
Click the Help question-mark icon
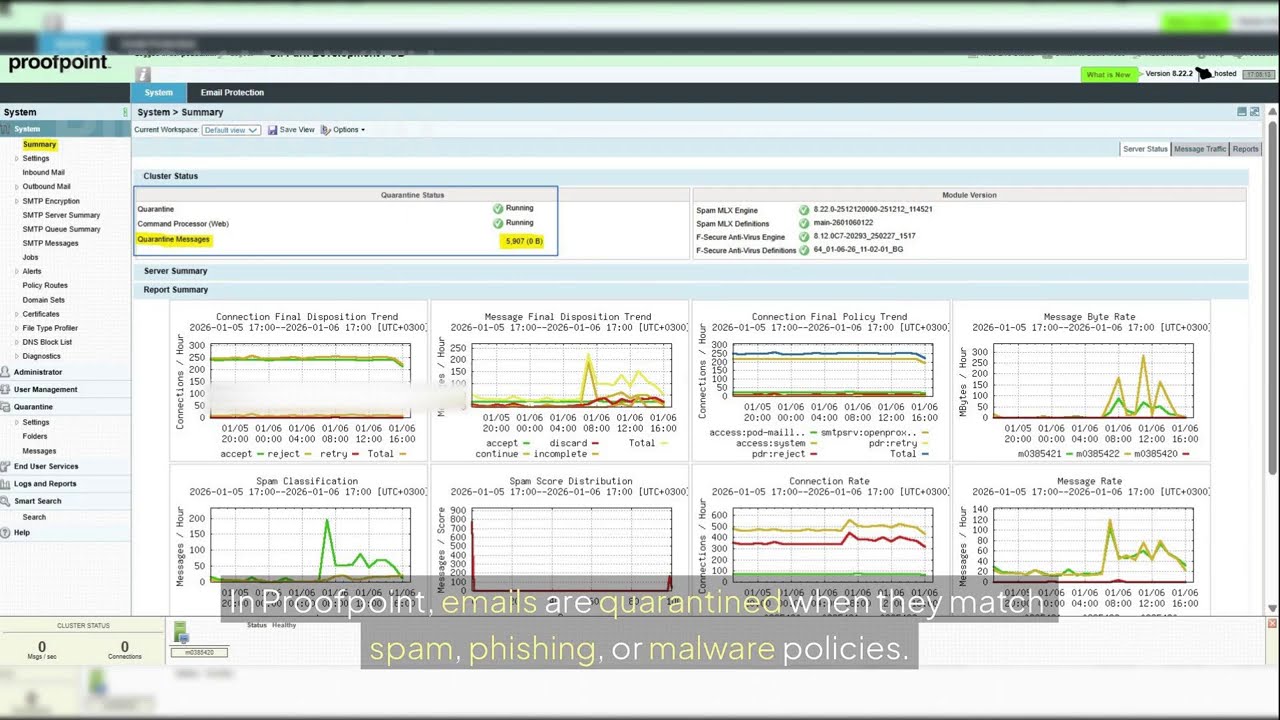pyautogui.click(x=6, y=533)
